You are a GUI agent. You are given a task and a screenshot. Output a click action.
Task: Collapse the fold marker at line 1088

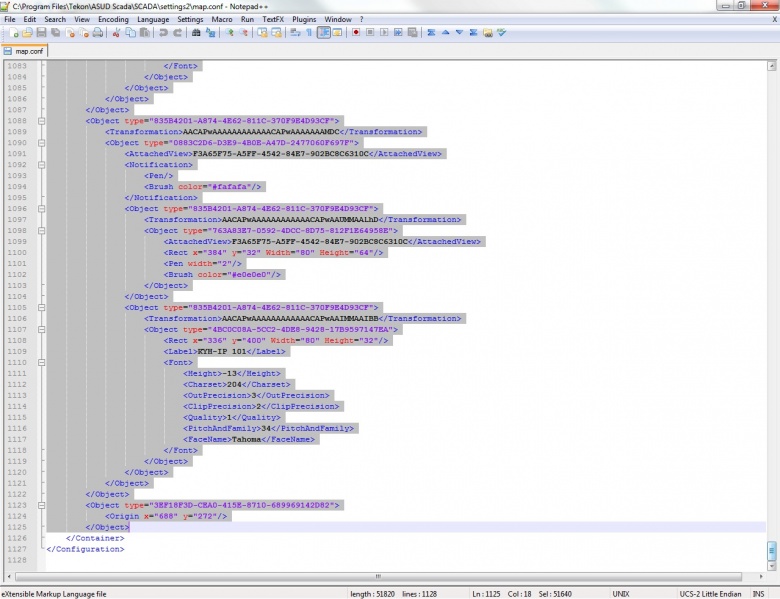[x=41, y=120]
